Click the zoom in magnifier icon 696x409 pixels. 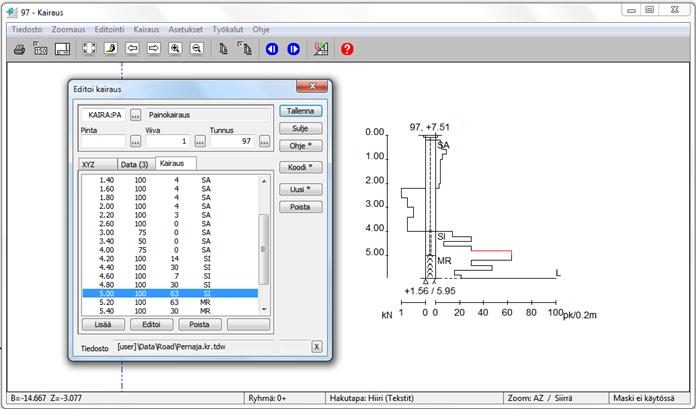click(x=175, y=48)
